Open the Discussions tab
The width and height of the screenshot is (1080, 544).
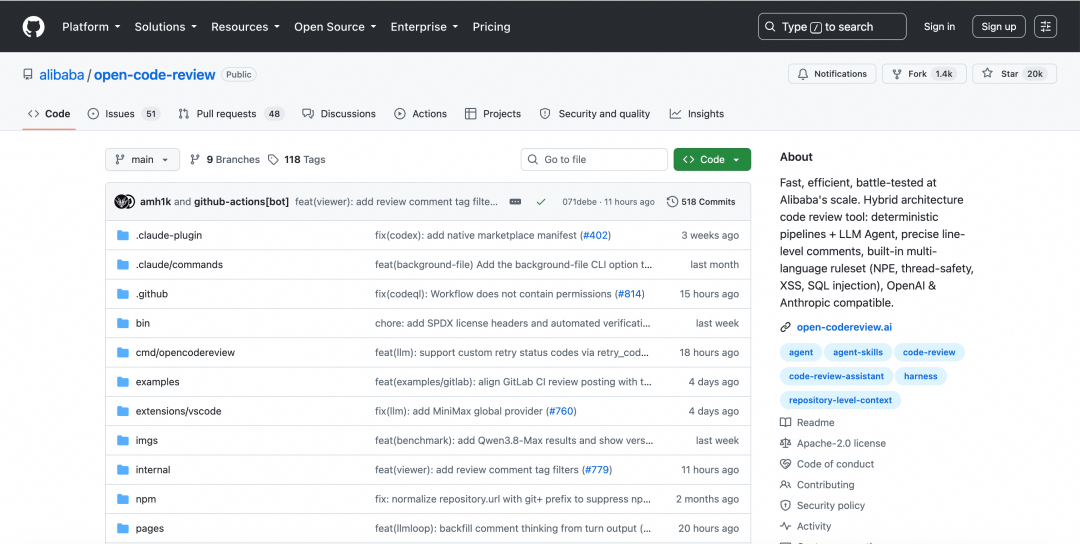pyautogui.click(x=339, y=114)
